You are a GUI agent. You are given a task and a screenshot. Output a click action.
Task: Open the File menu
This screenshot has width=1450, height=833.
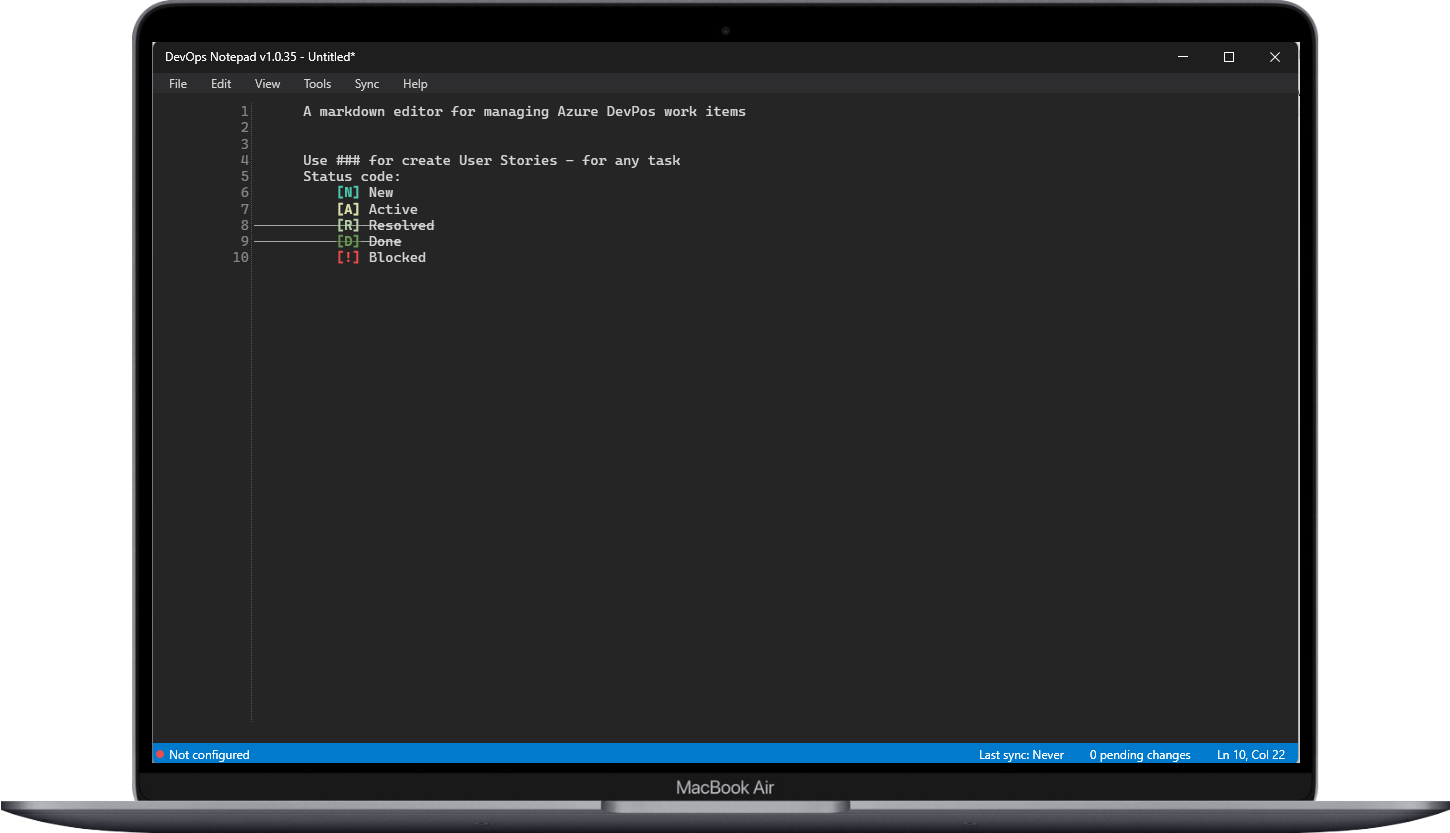(177, 83)
